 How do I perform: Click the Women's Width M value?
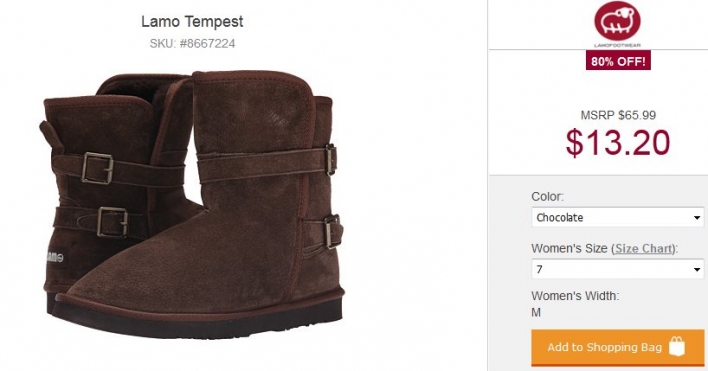(x=536, y=312)
